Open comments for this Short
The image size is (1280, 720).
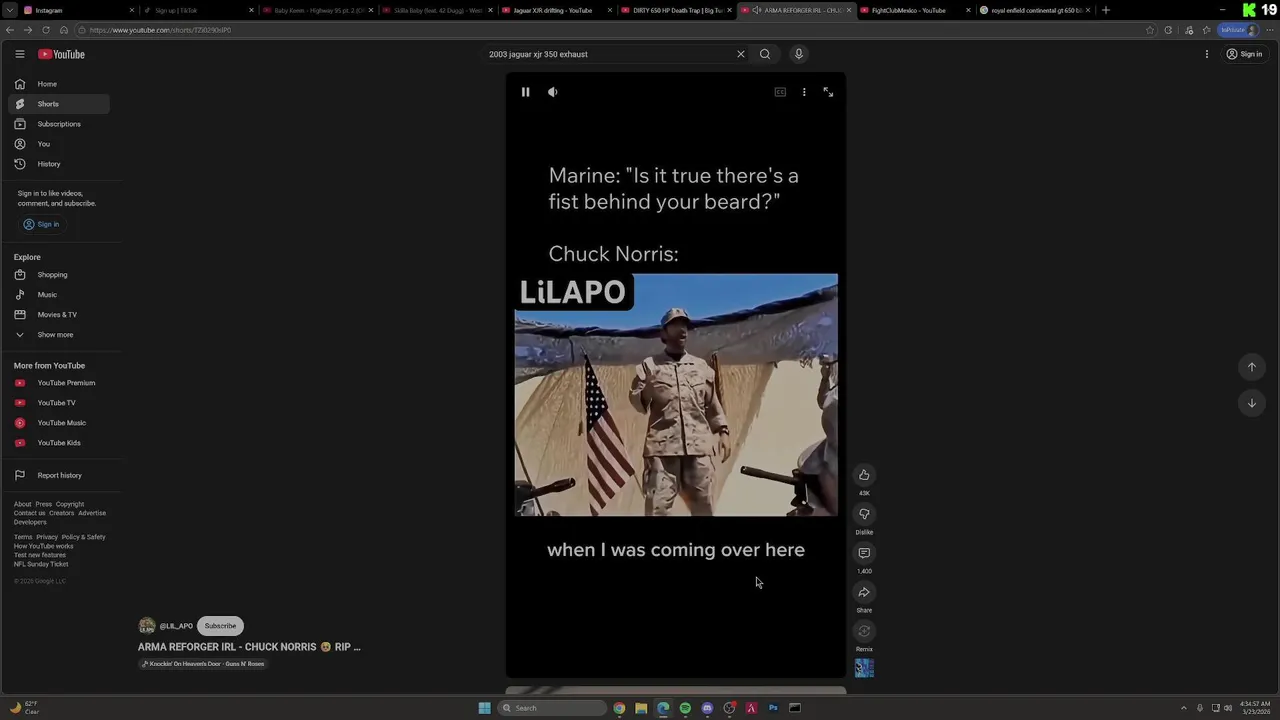tap(864, 553)
